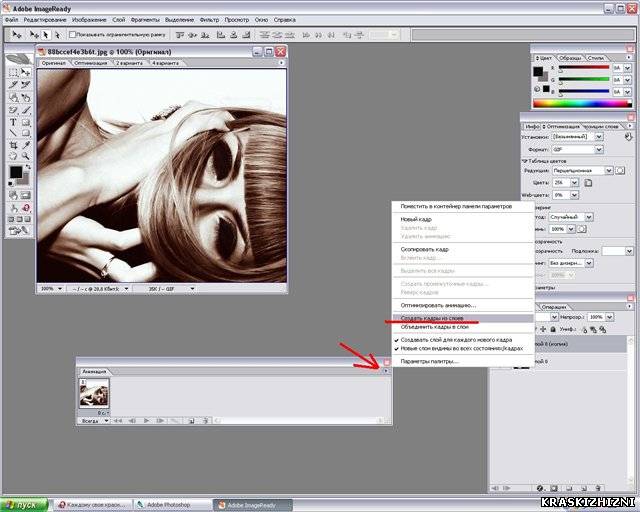This screenshot has width=640, height=512.
Task: Select the rectangular marquee tool
Action: pos(13,73)
